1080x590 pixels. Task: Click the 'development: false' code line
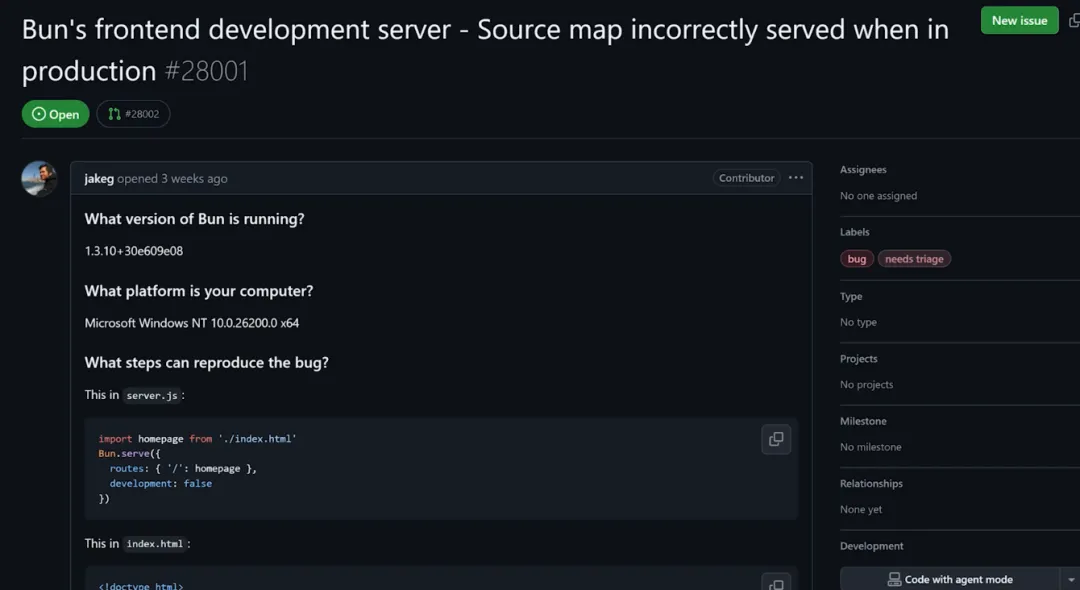pyautogui.click(x=160, y=483)
